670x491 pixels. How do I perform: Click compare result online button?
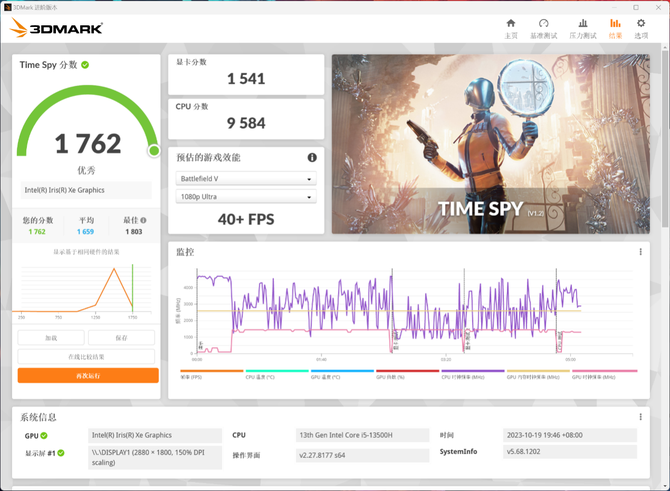tap(86, 356)
